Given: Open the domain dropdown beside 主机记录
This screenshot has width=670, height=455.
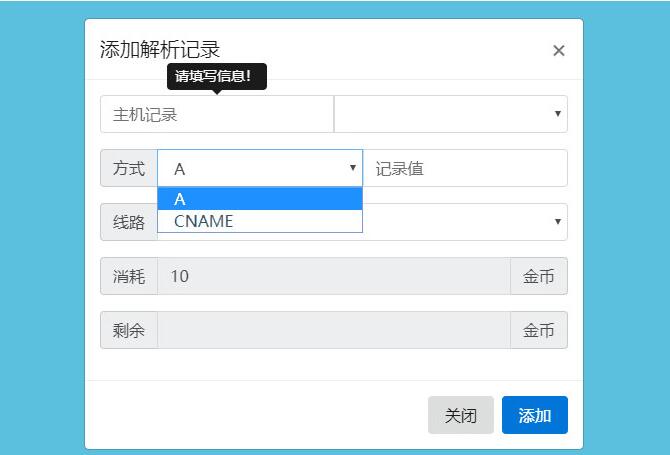Looking at the screenshot, I should pos(450,115).
